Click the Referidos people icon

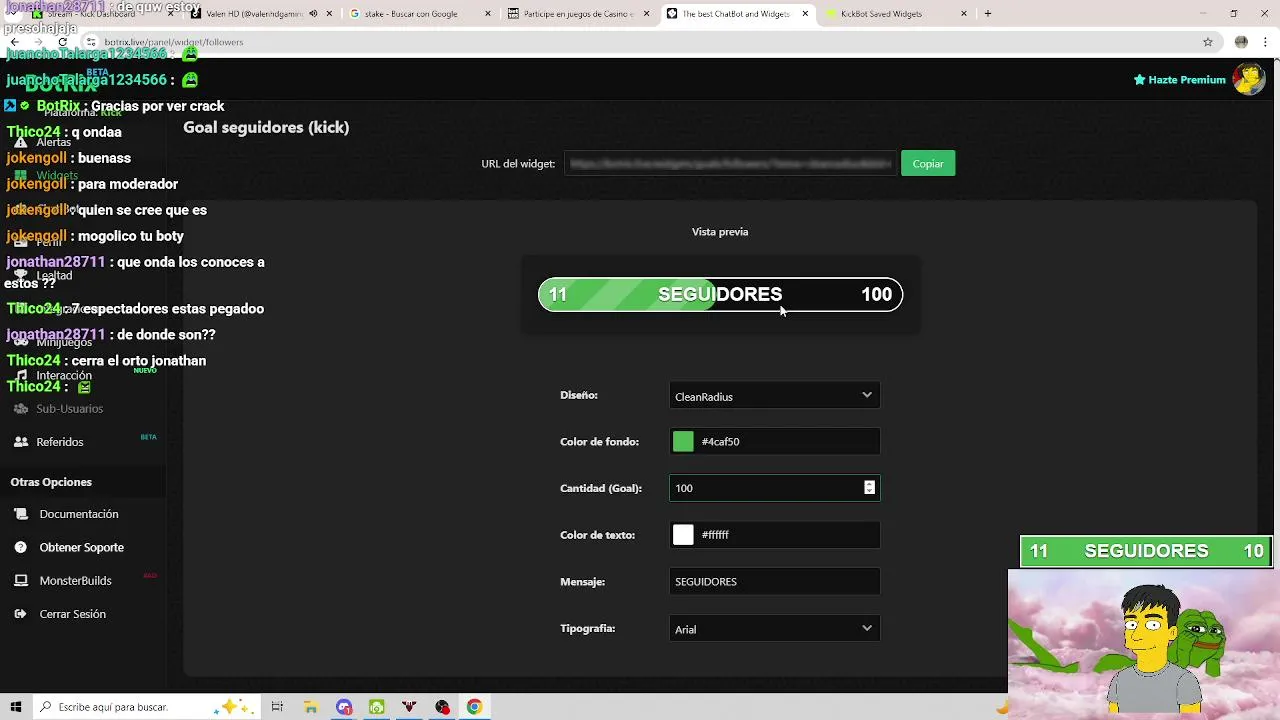point(21,442)
